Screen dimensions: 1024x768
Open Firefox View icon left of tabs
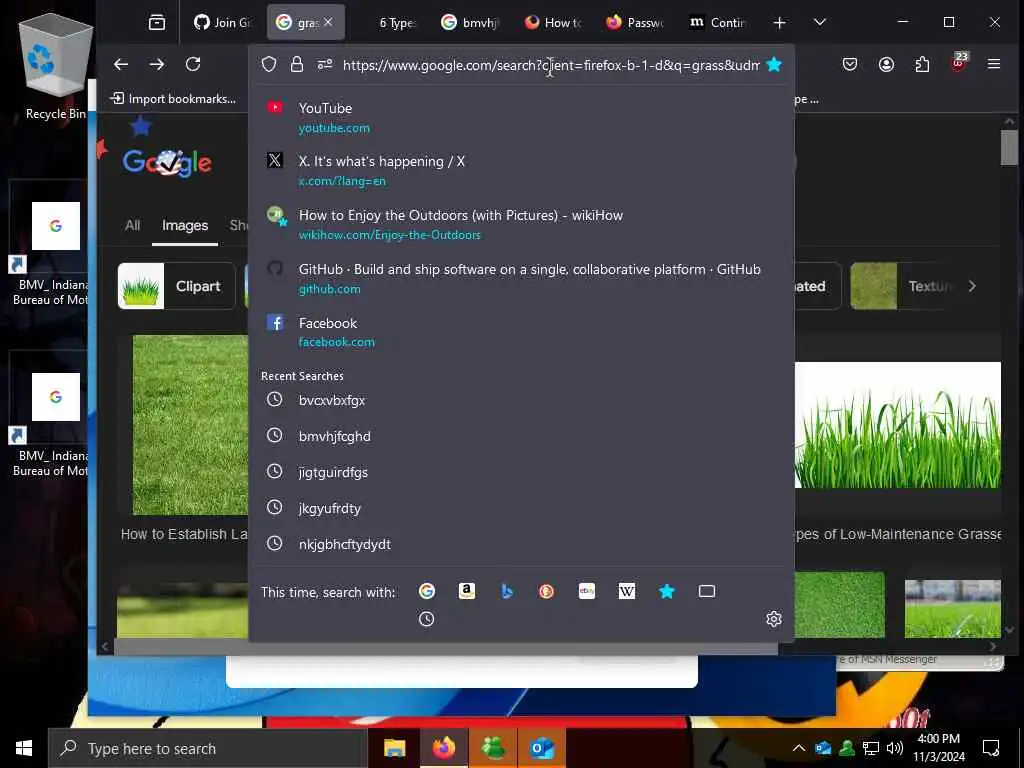pyautogui.click(x=157, y=22)
